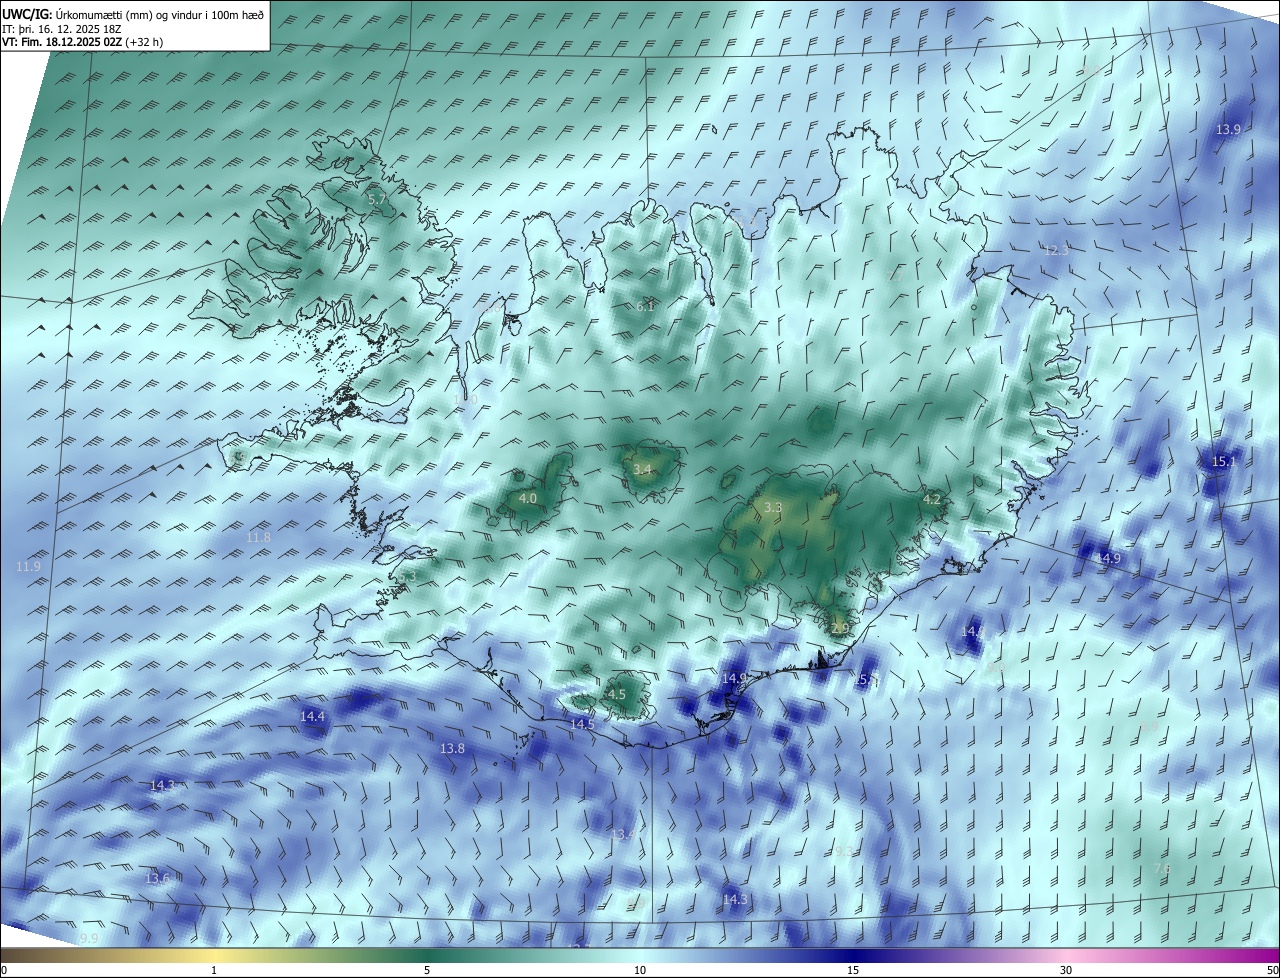Viewport: 1280px width, 978px height.
Task: Click the 2.9 value label
Action: [840, 628]
